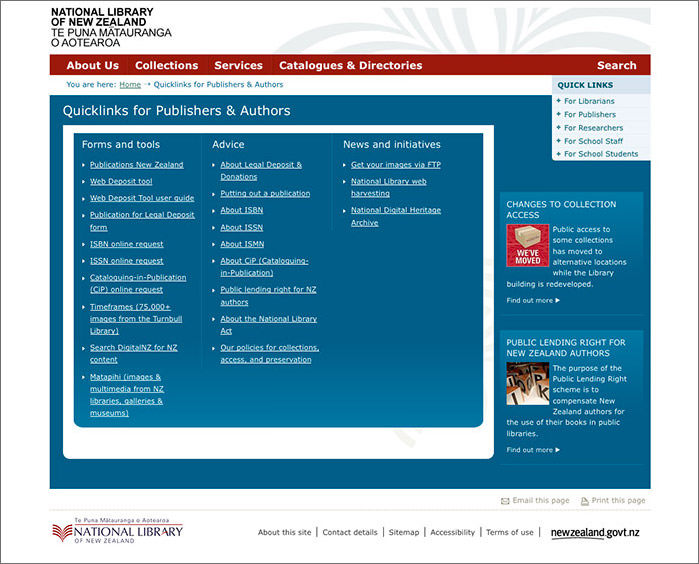
Task: Click the National Library footer logo
Action: pyautogui.click(x=117, y=531)
